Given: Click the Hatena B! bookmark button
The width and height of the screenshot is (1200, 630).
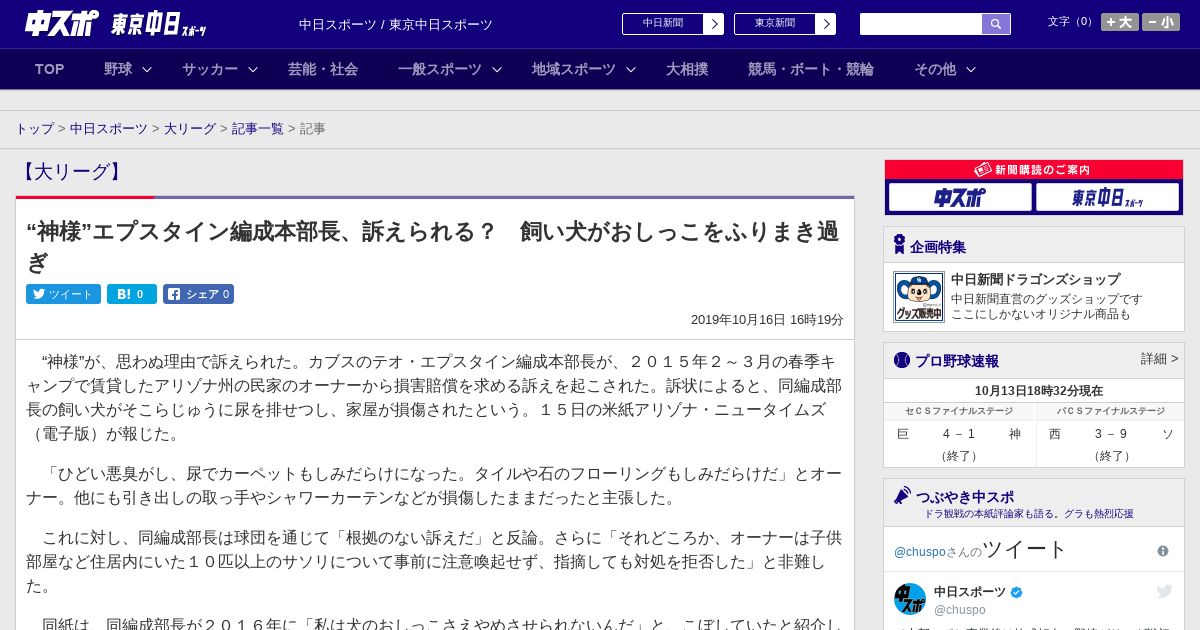Looking at the screenshot, I should 132,294.
